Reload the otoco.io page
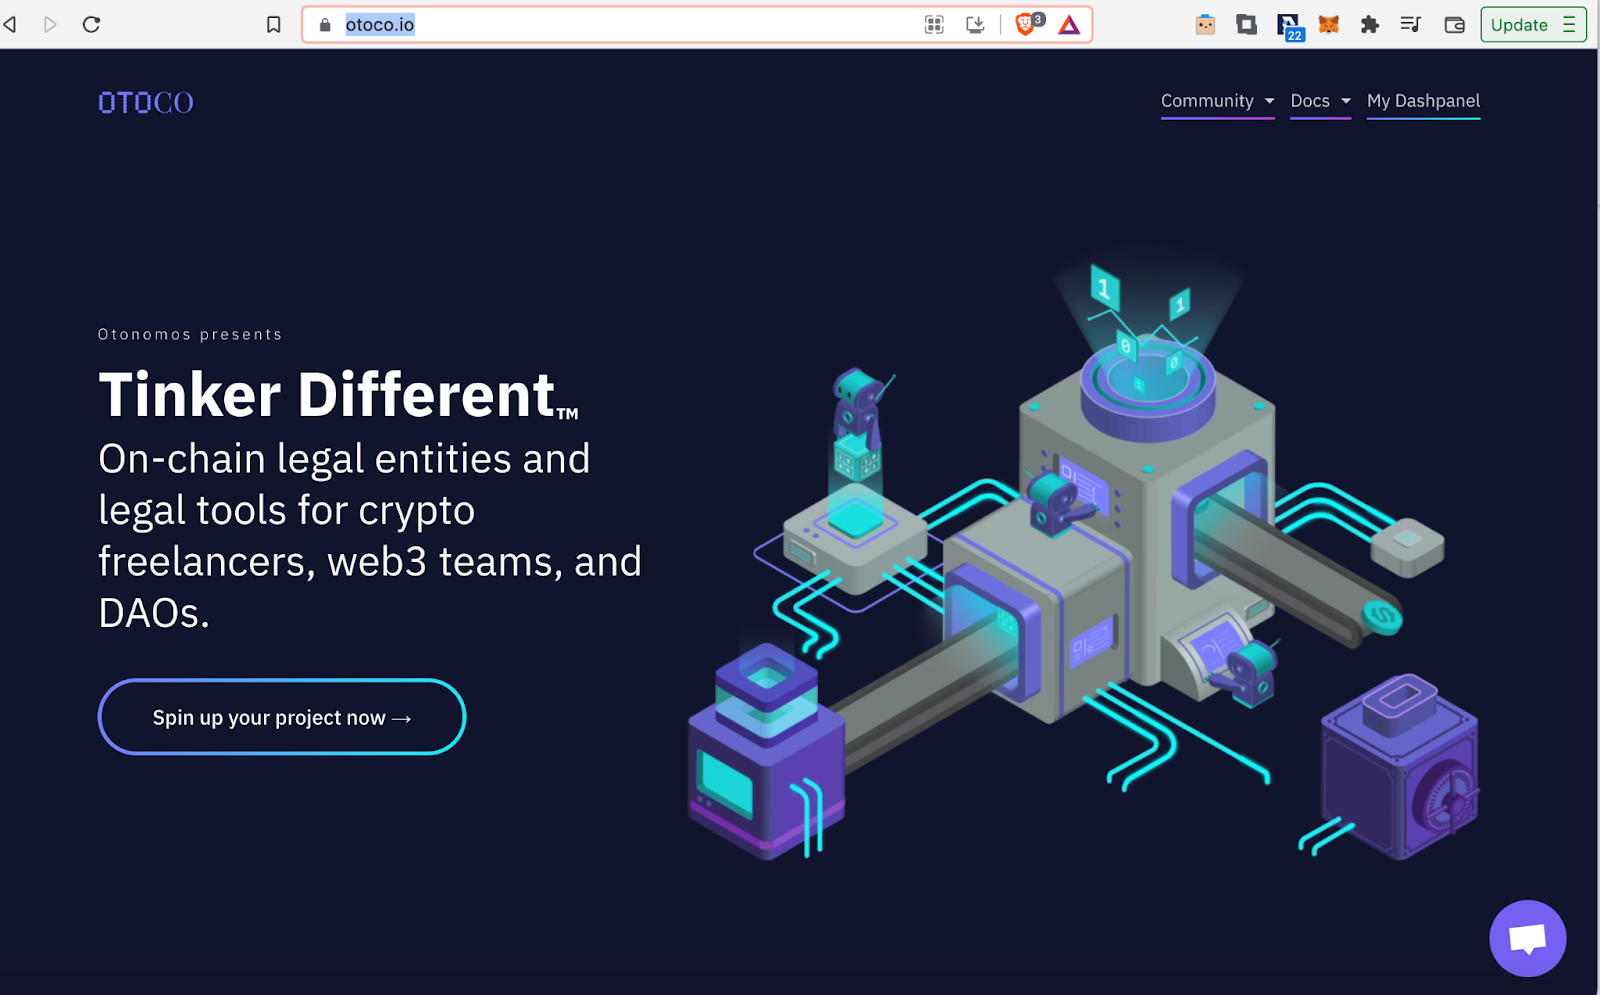Screen dimensions: 1600x995 coord(91,24)
